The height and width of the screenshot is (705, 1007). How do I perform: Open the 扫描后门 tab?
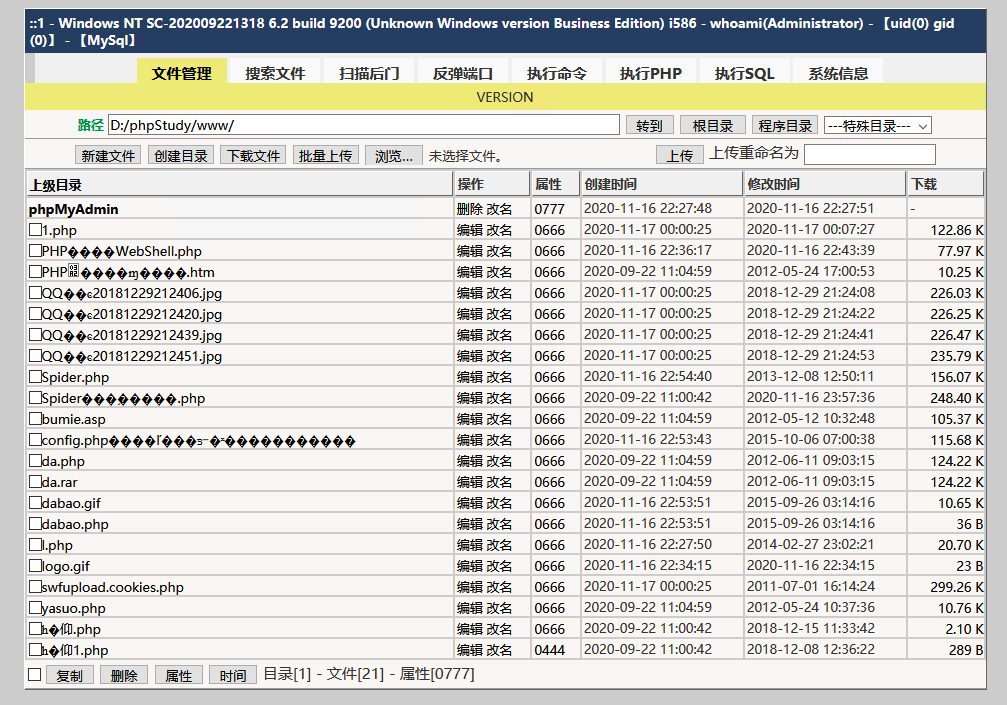[x=369, y=73]
